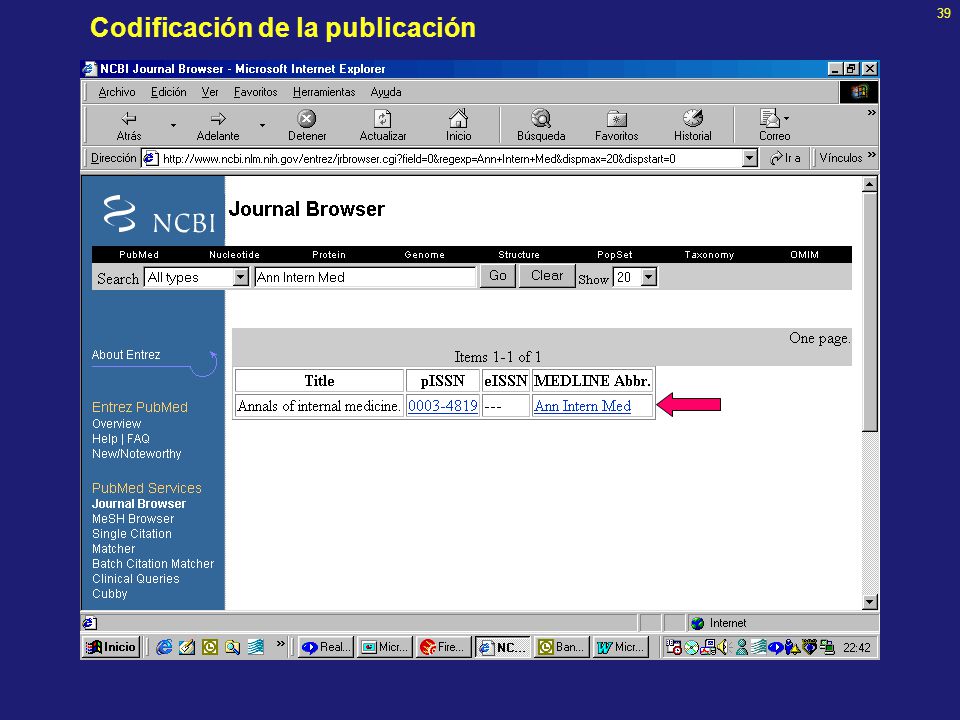
Task: Switch to the OMIM database tab
Action: tap(804, 255)
